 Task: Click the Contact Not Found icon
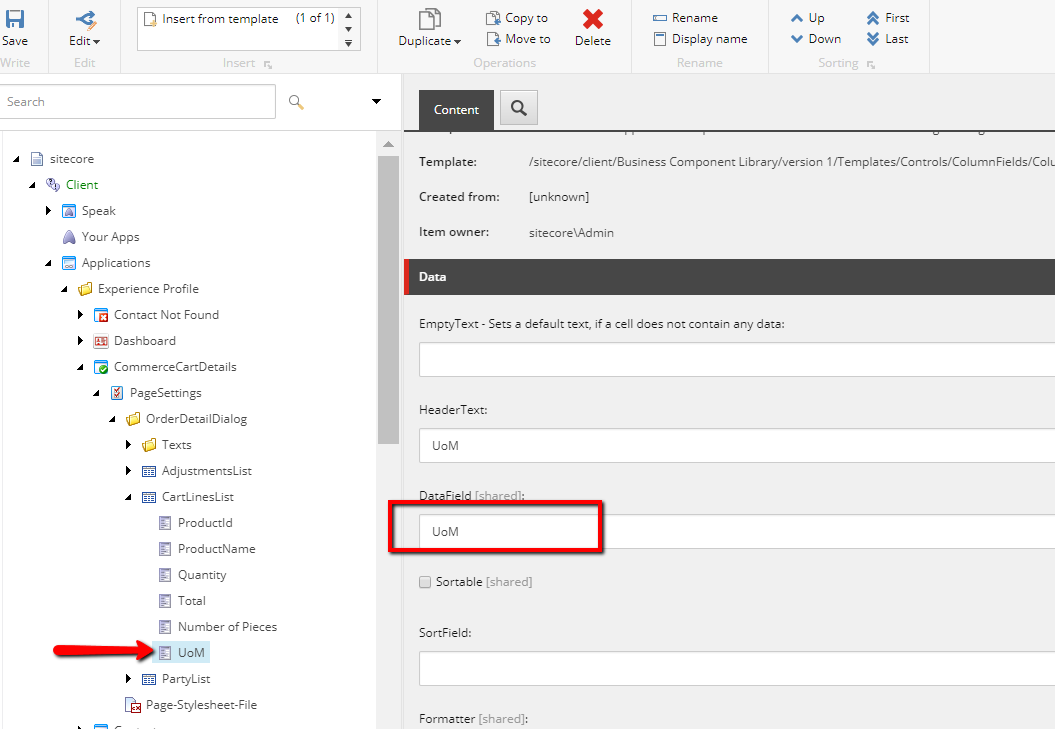[101, 315]
